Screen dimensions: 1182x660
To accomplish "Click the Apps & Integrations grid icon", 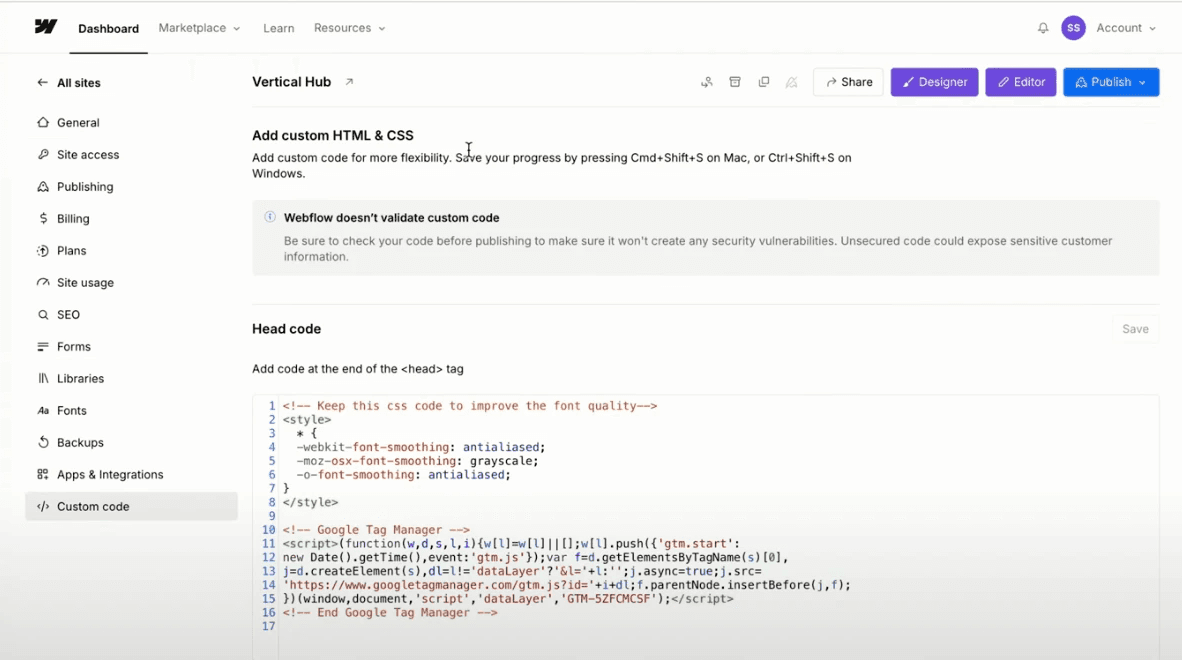I will point(43,475).
